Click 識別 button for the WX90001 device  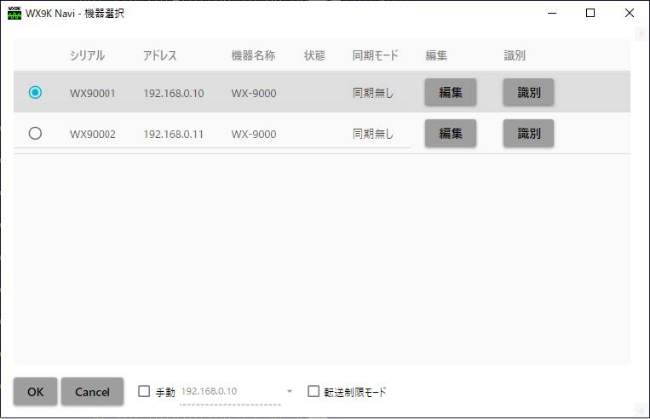coord(528,93)
